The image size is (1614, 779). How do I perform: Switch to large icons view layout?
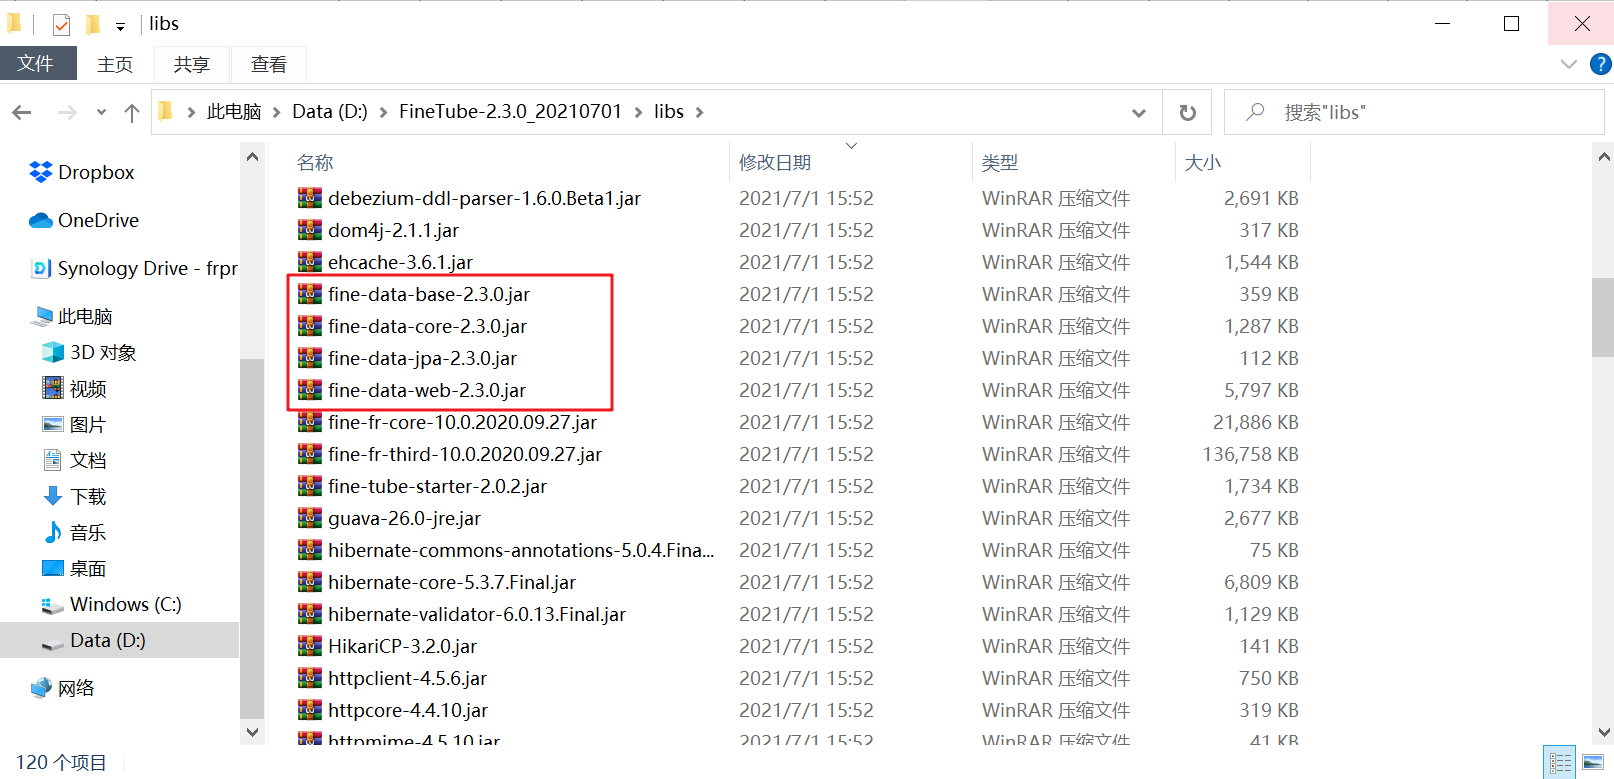pyautogui.click(x=1593, y=762)
